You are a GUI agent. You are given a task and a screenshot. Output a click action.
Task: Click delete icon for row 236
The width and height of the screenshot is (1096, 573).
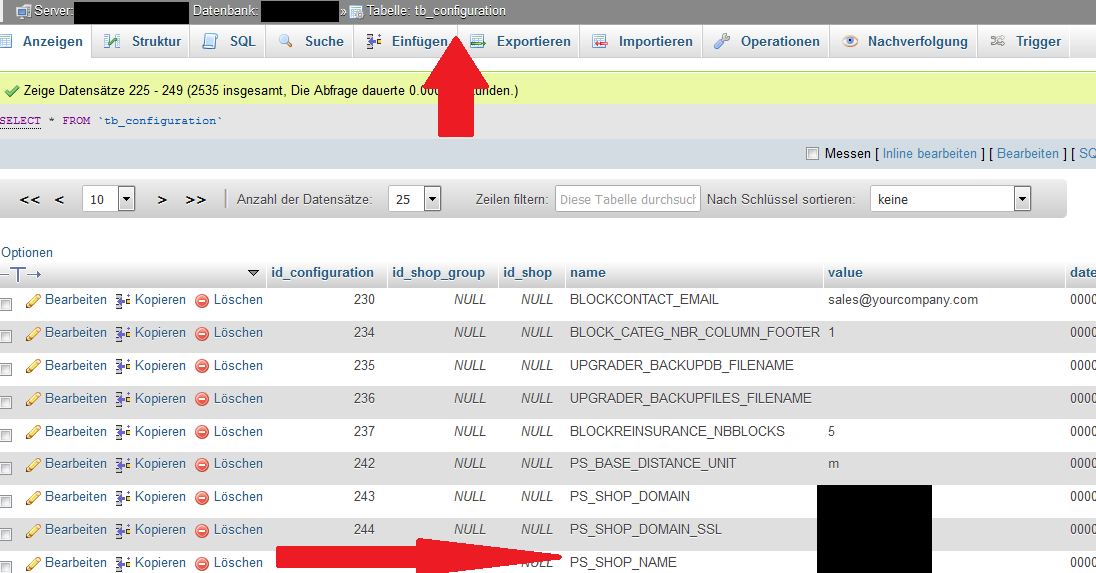tap(202, 400)
